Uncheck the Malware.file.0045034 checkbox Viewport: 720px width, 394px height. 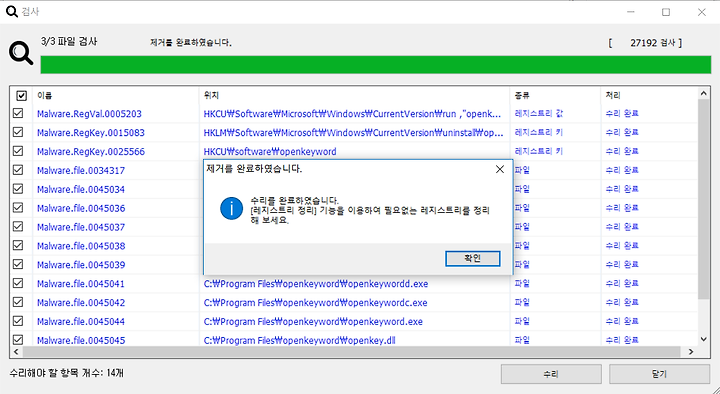pos(18,188)
